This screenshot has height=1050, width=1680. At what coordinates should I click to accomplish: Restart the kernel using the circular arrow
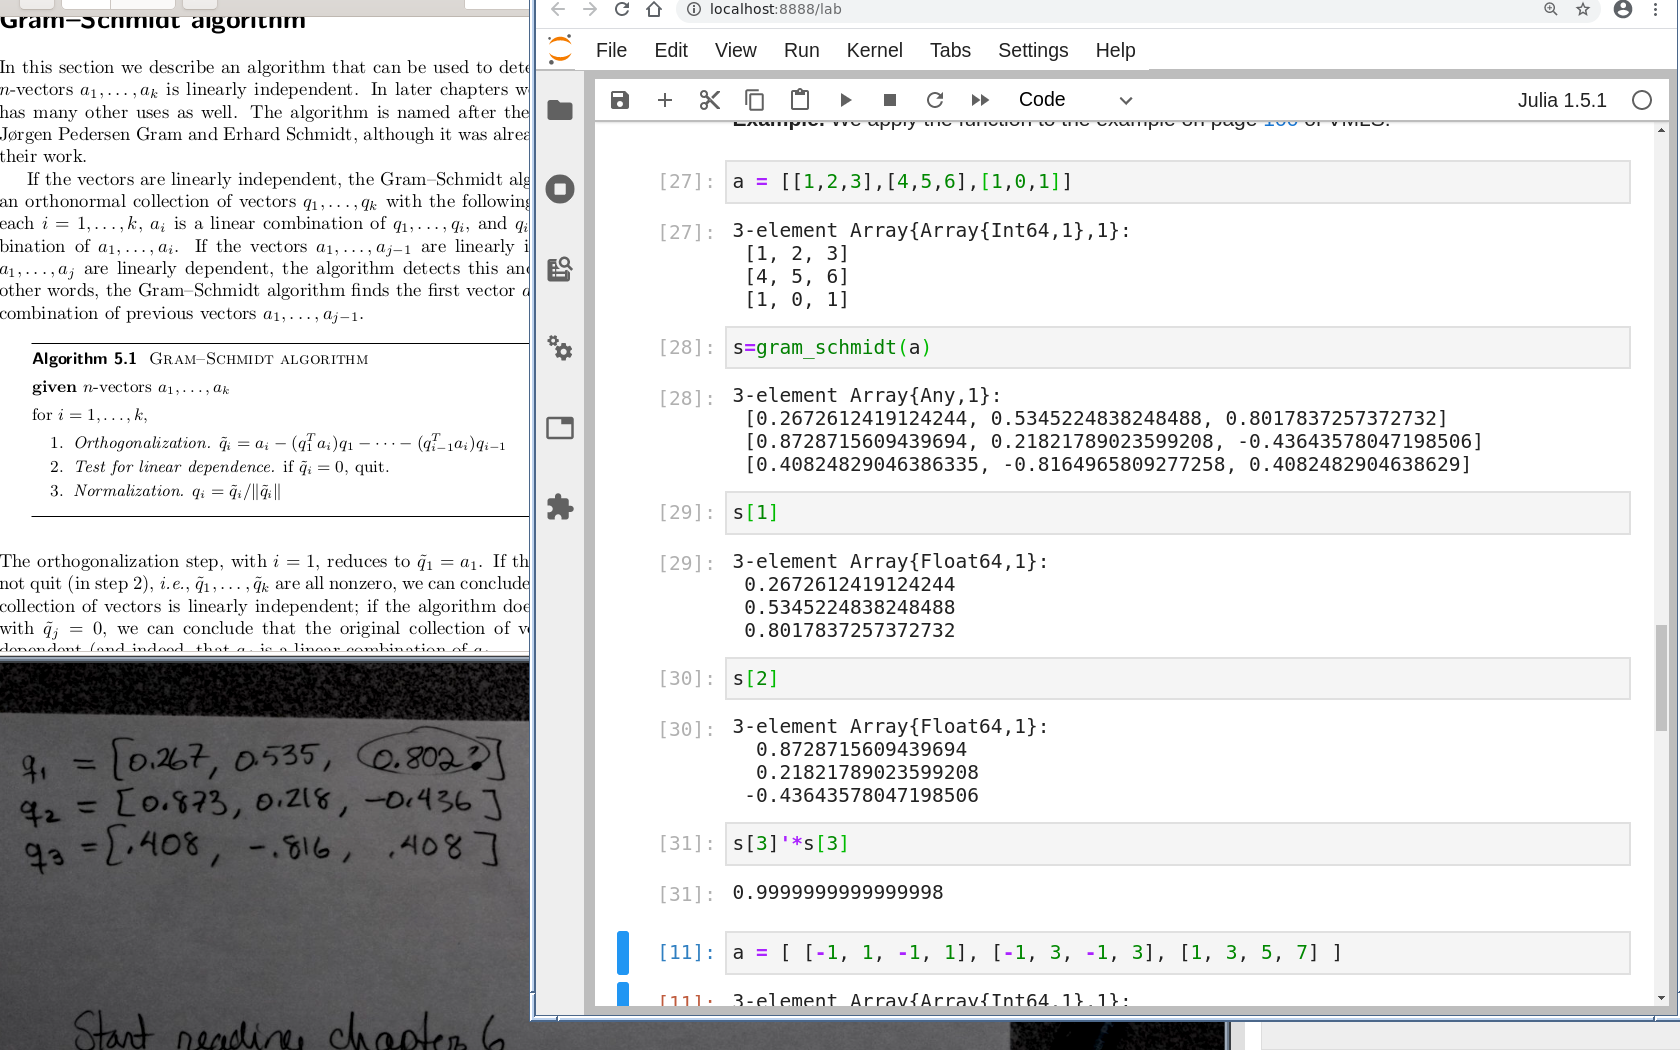click(x=935, y=100)
